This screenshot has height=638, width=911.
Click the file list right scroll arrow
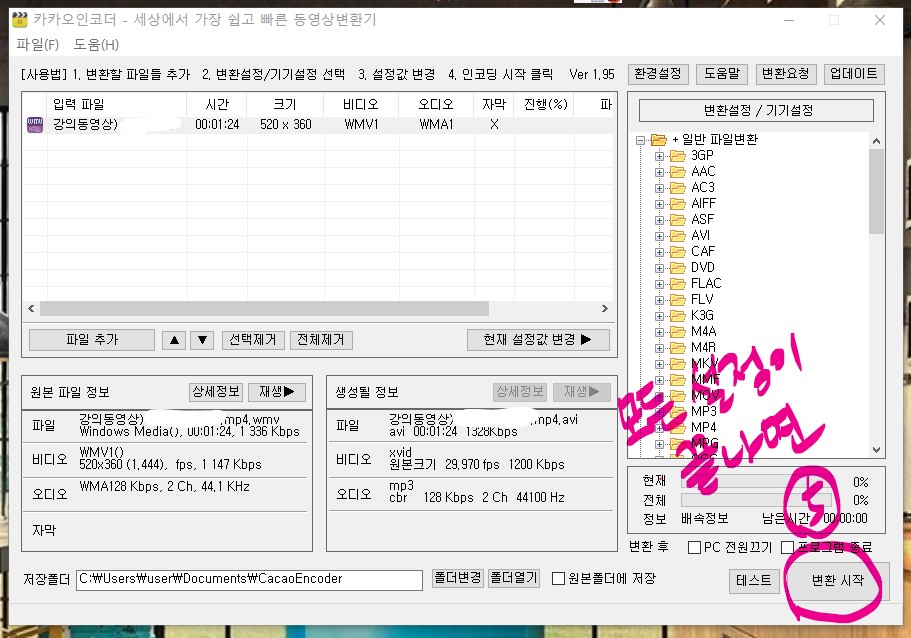click(x=605, y=309)
